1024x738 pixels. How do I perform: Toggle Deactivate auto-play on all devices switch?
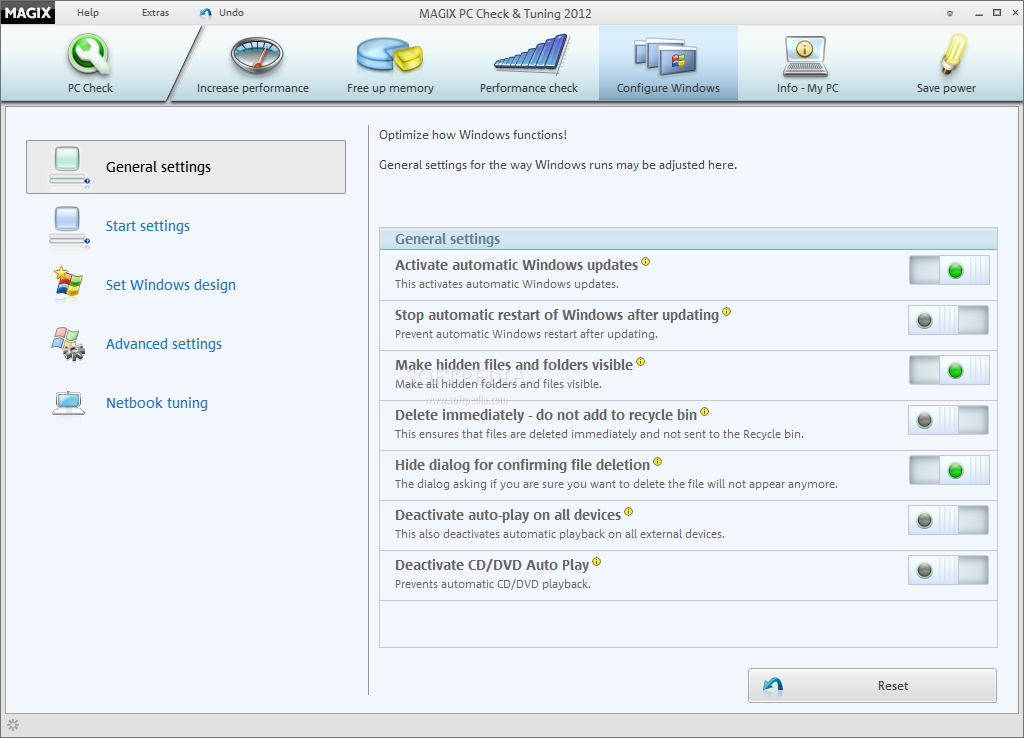949,520
